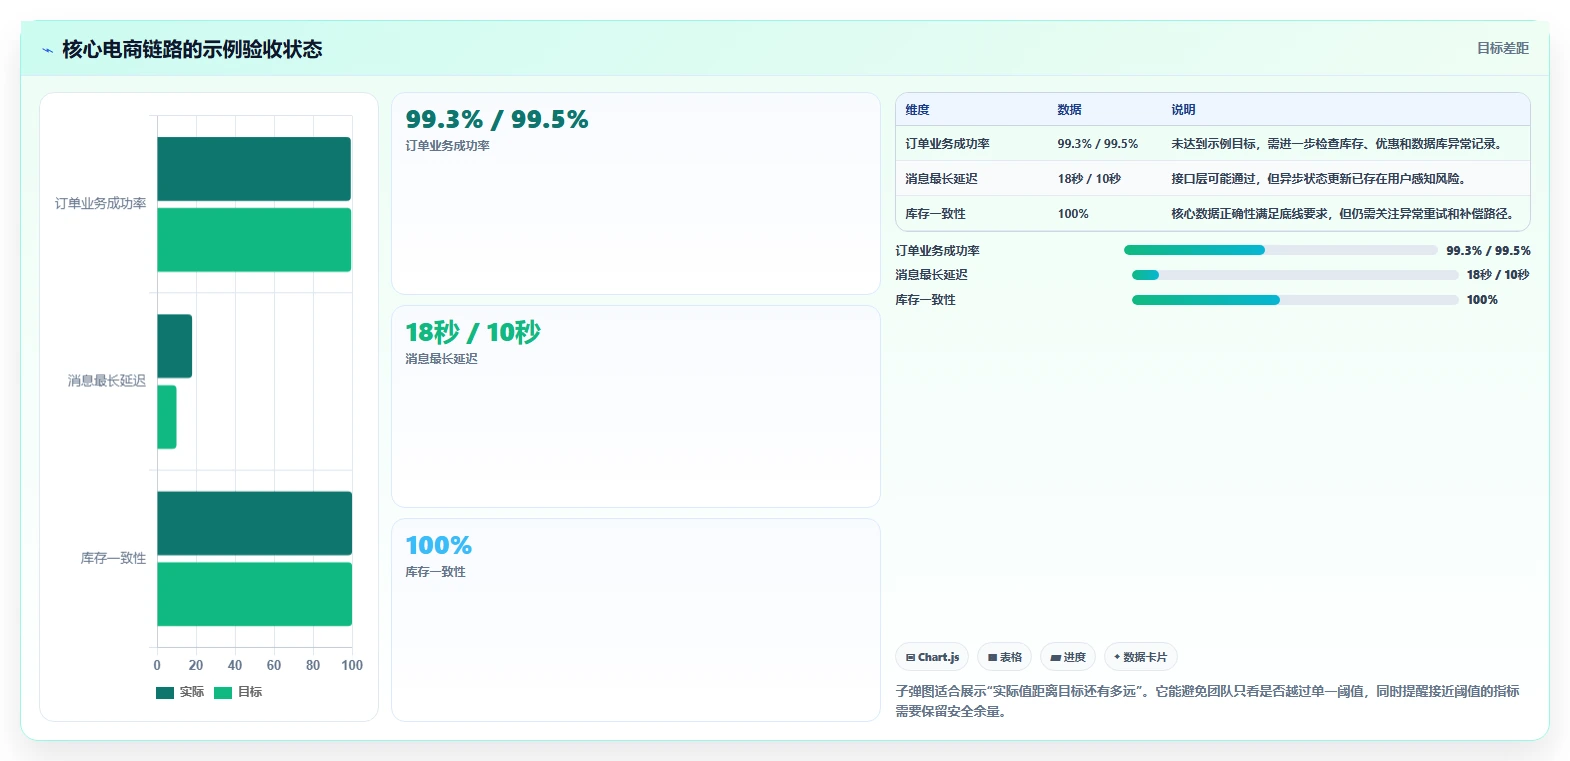Open the 100% 库存一致性 stat card
Image resolution: width=1570 pixels, height=761 pixels.
(x=636, y=620)
